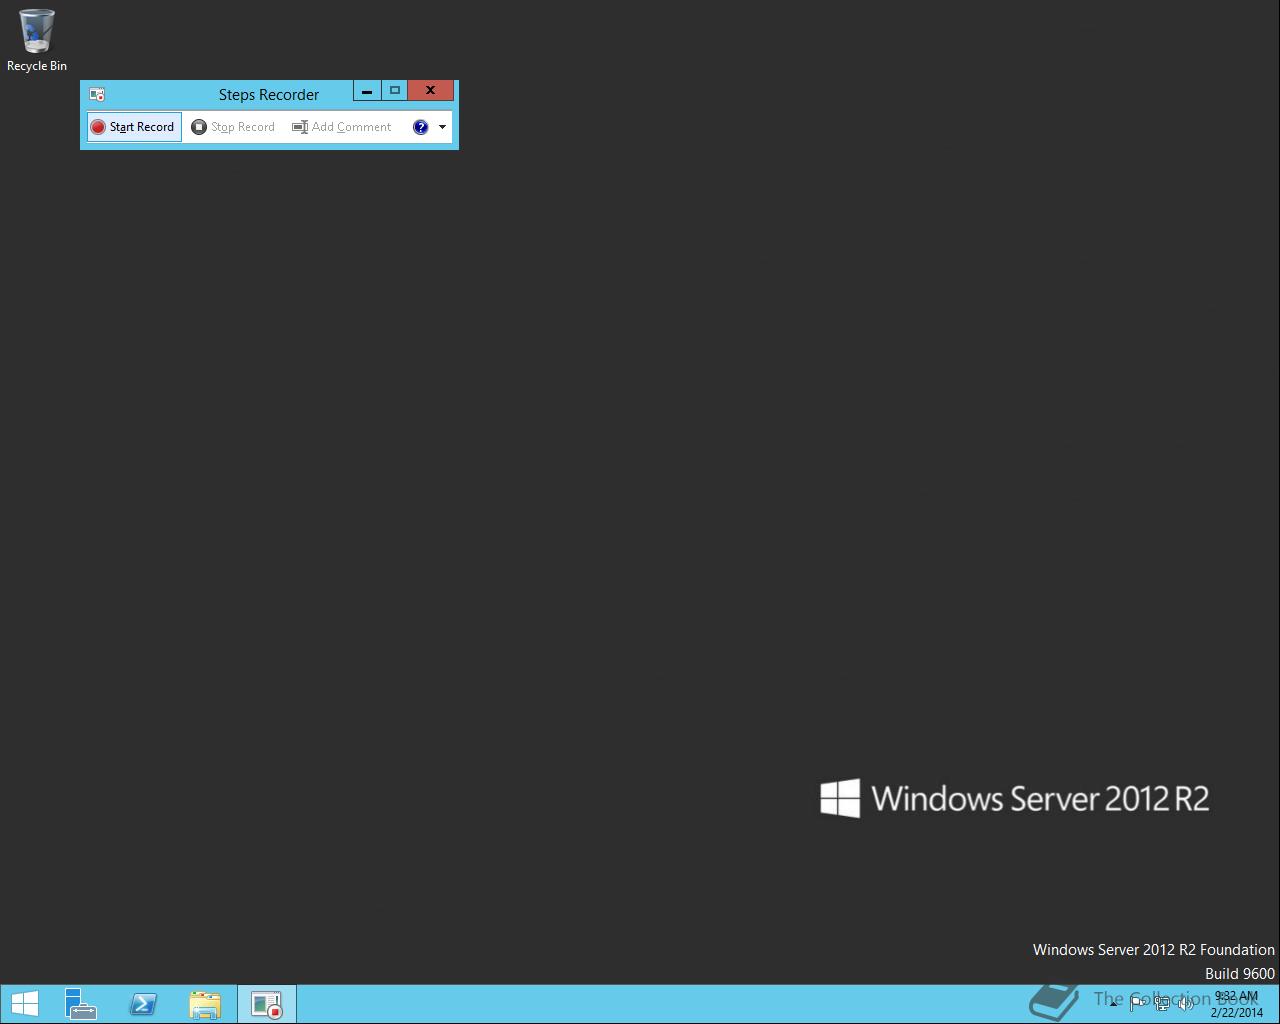Click the Start Record button
The image size is (1280, 1024).
pos(134,127)
